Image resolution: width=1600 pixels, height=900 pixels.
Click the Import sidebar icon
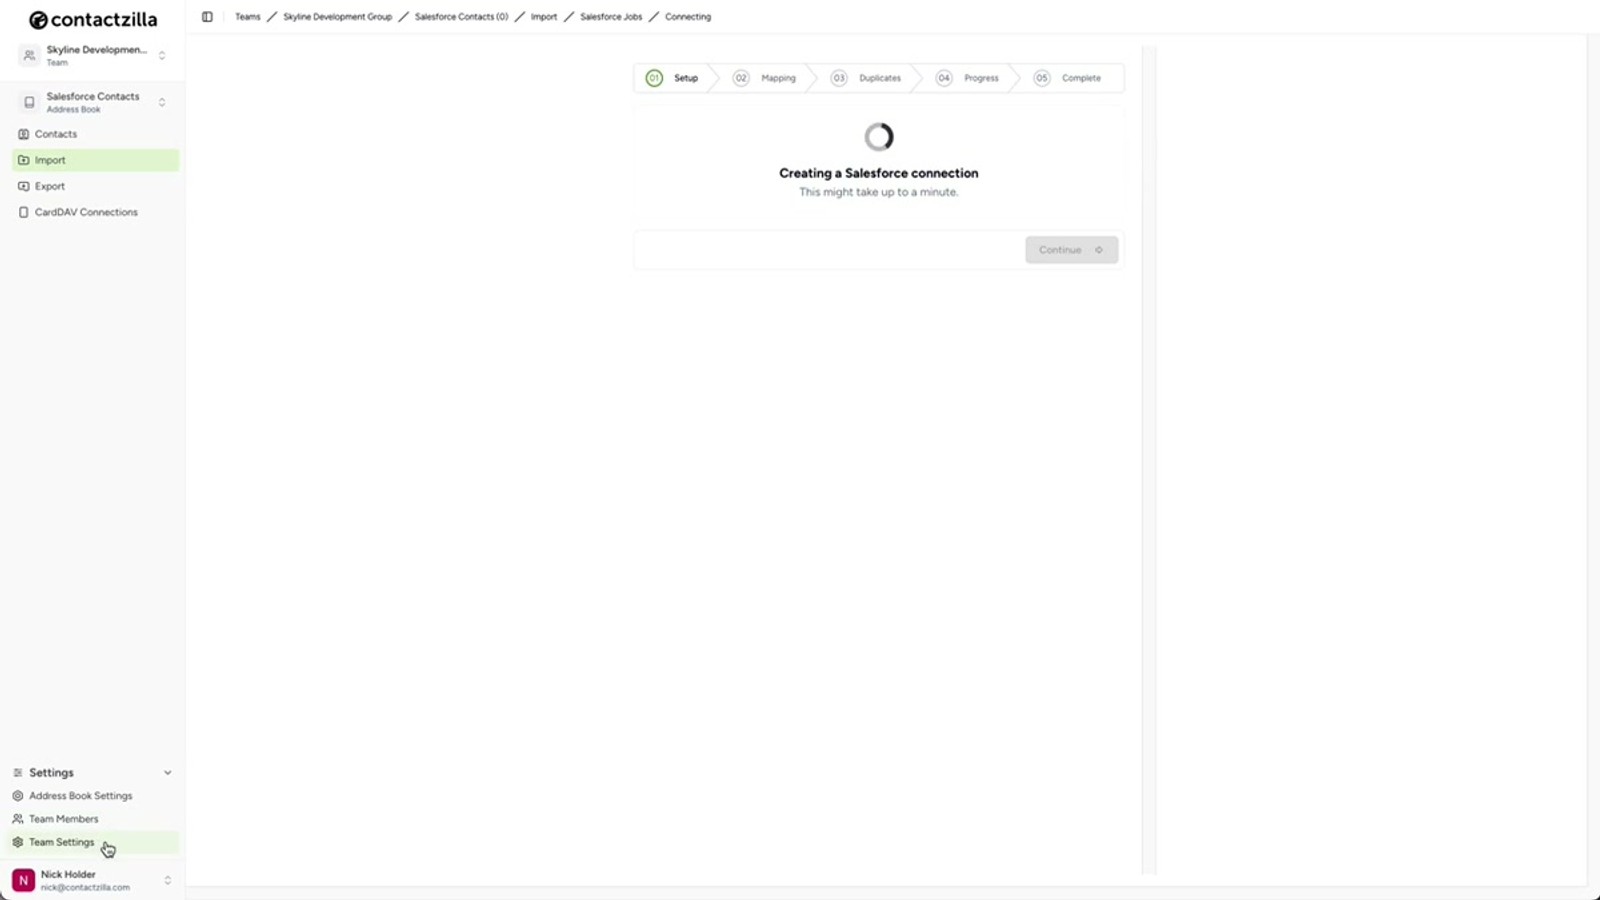(x=23, y=160)
